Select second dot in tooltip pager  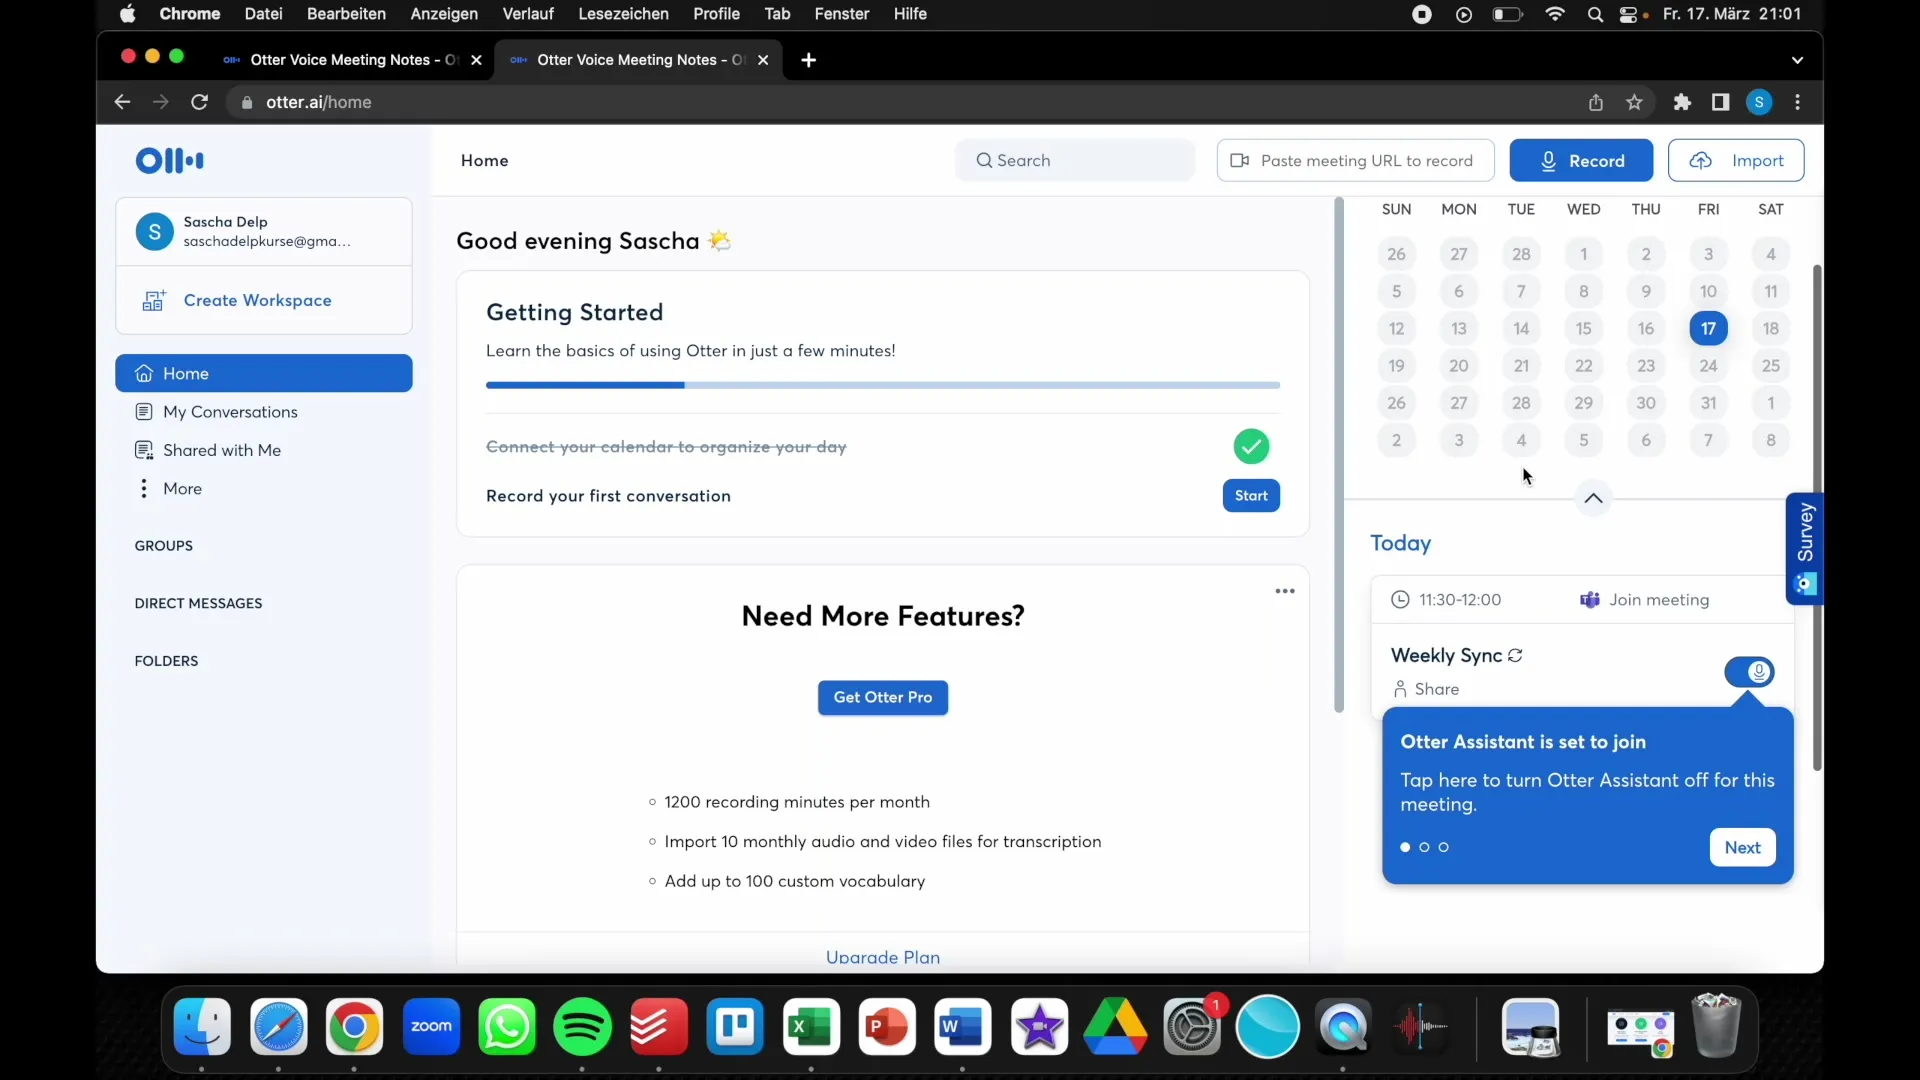pos(1424,847)
